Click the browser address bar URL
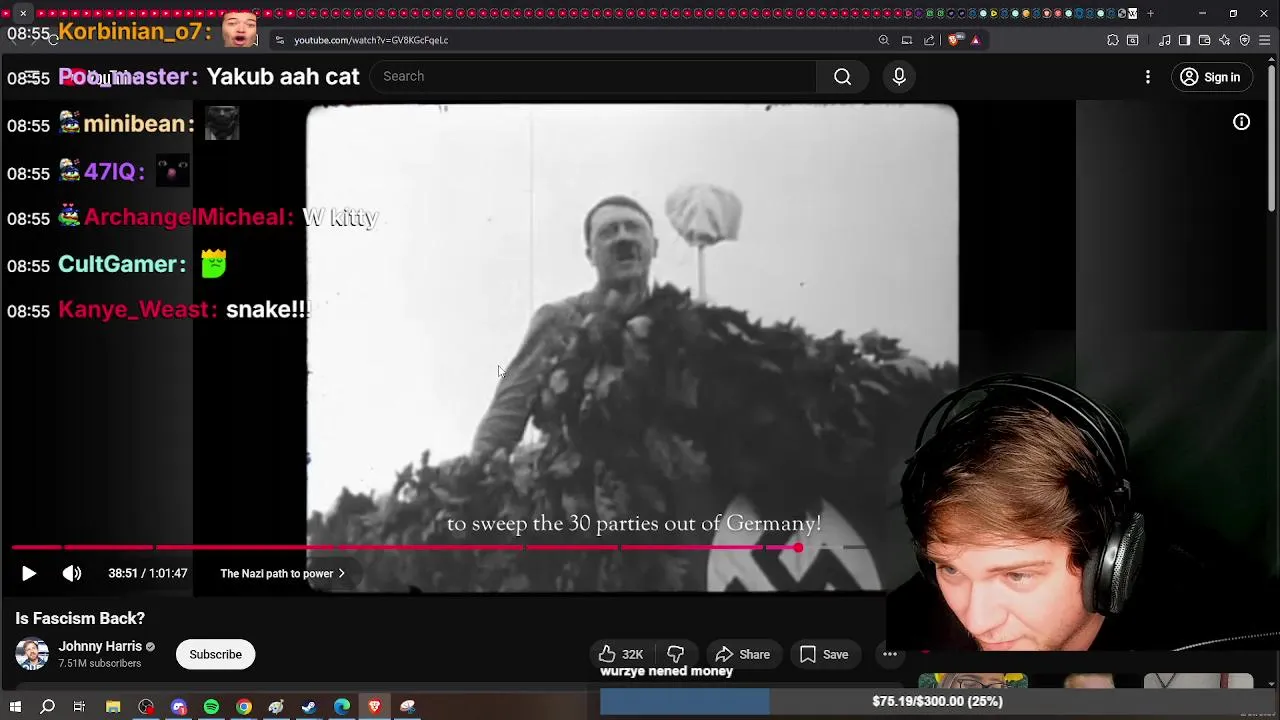Viewport: 1280px width, 720px height. (371, 40)
